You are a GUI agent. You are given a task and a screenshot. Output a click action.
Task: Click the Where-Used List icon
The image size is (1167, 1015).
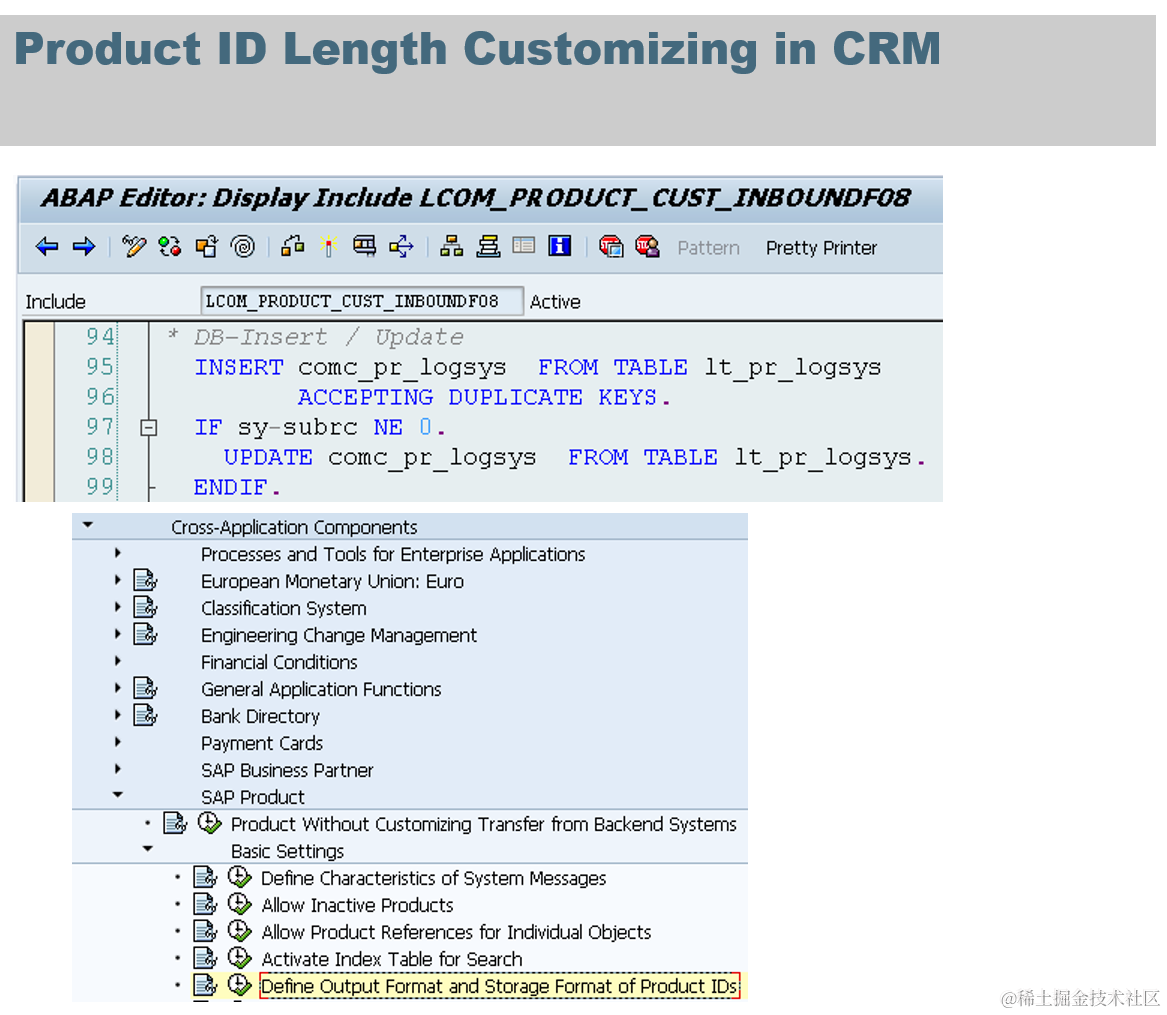[x=365, y=246]
